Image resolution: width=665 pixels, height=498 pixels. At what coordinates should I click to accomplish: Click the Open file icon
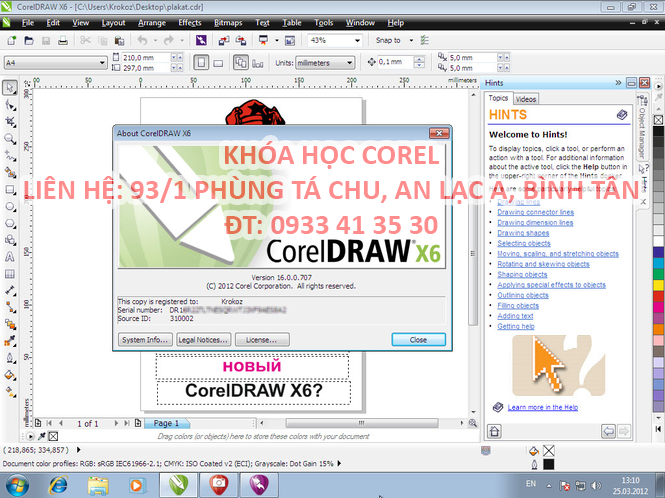click(29, 40)
